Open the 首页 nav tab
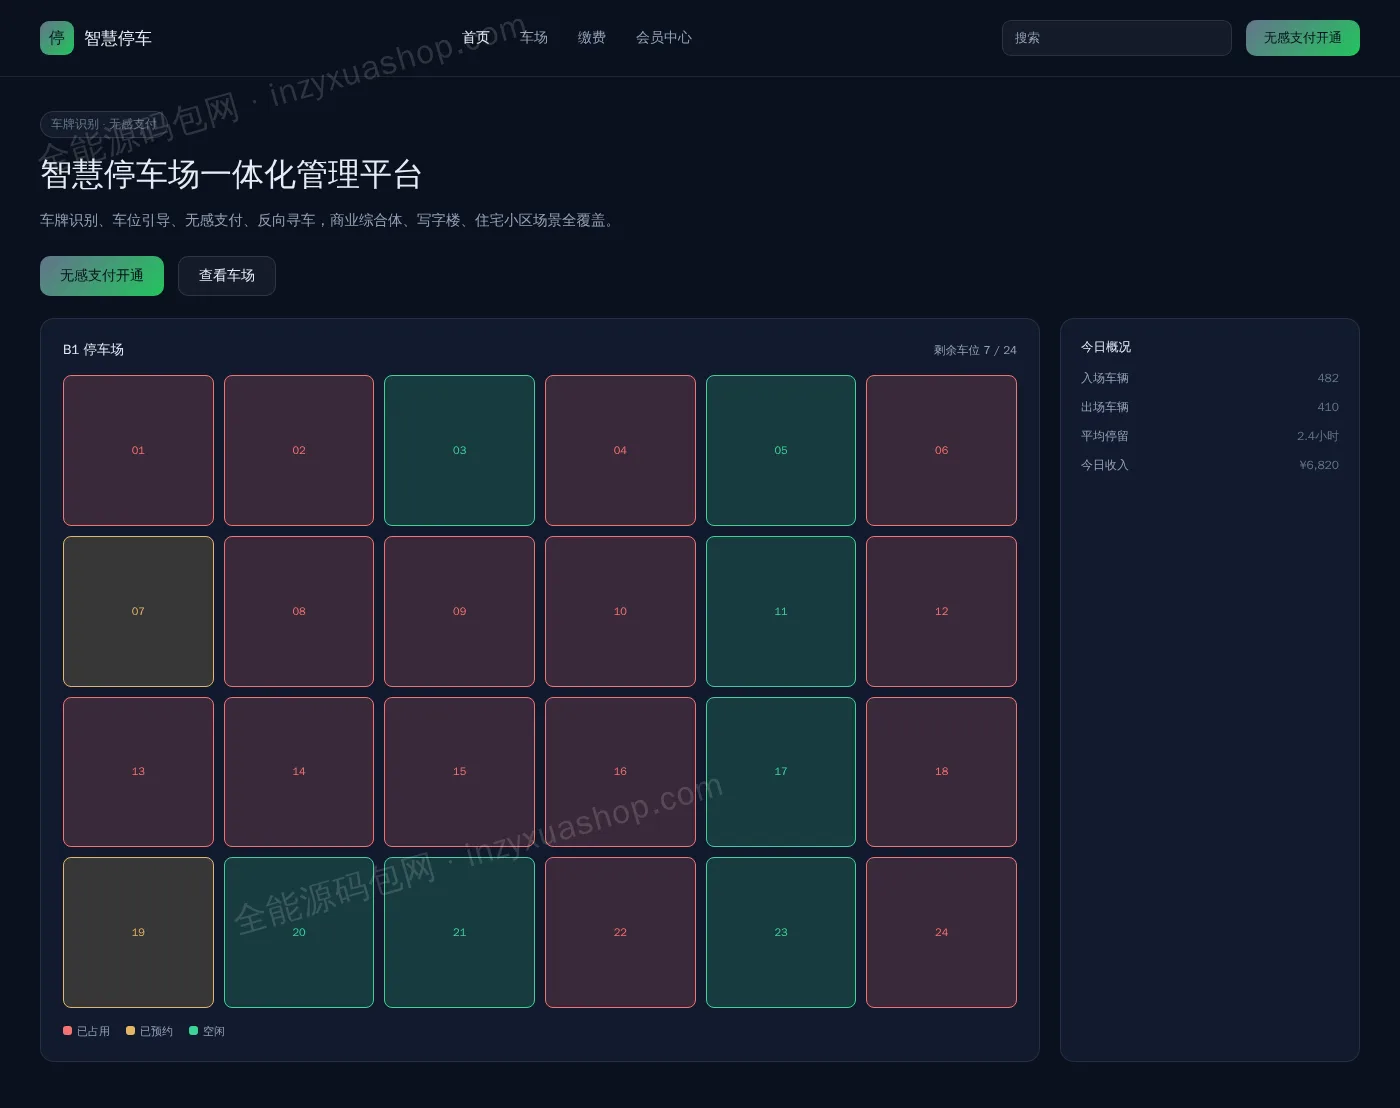Screen dimensions: 1400x1108 click(x=476, y=38)
